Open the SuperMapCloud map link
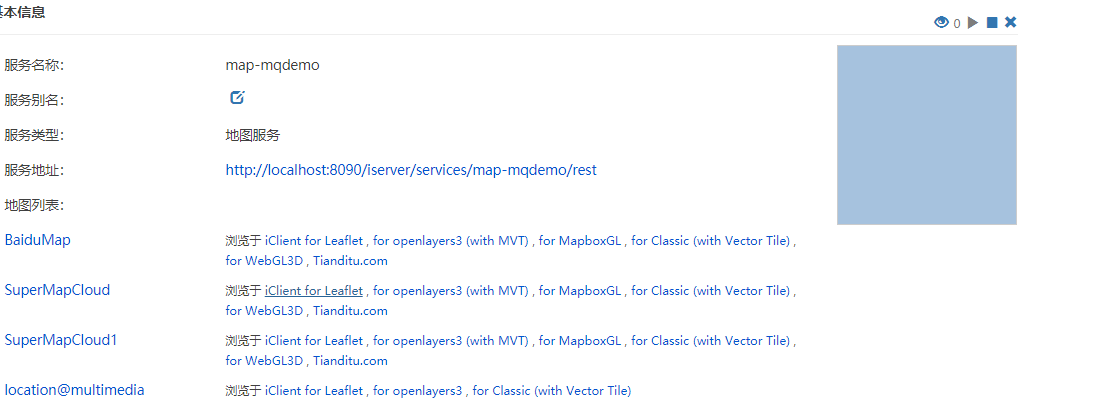Viewport: 1109px width, 414px height. [x=57, y=289]
